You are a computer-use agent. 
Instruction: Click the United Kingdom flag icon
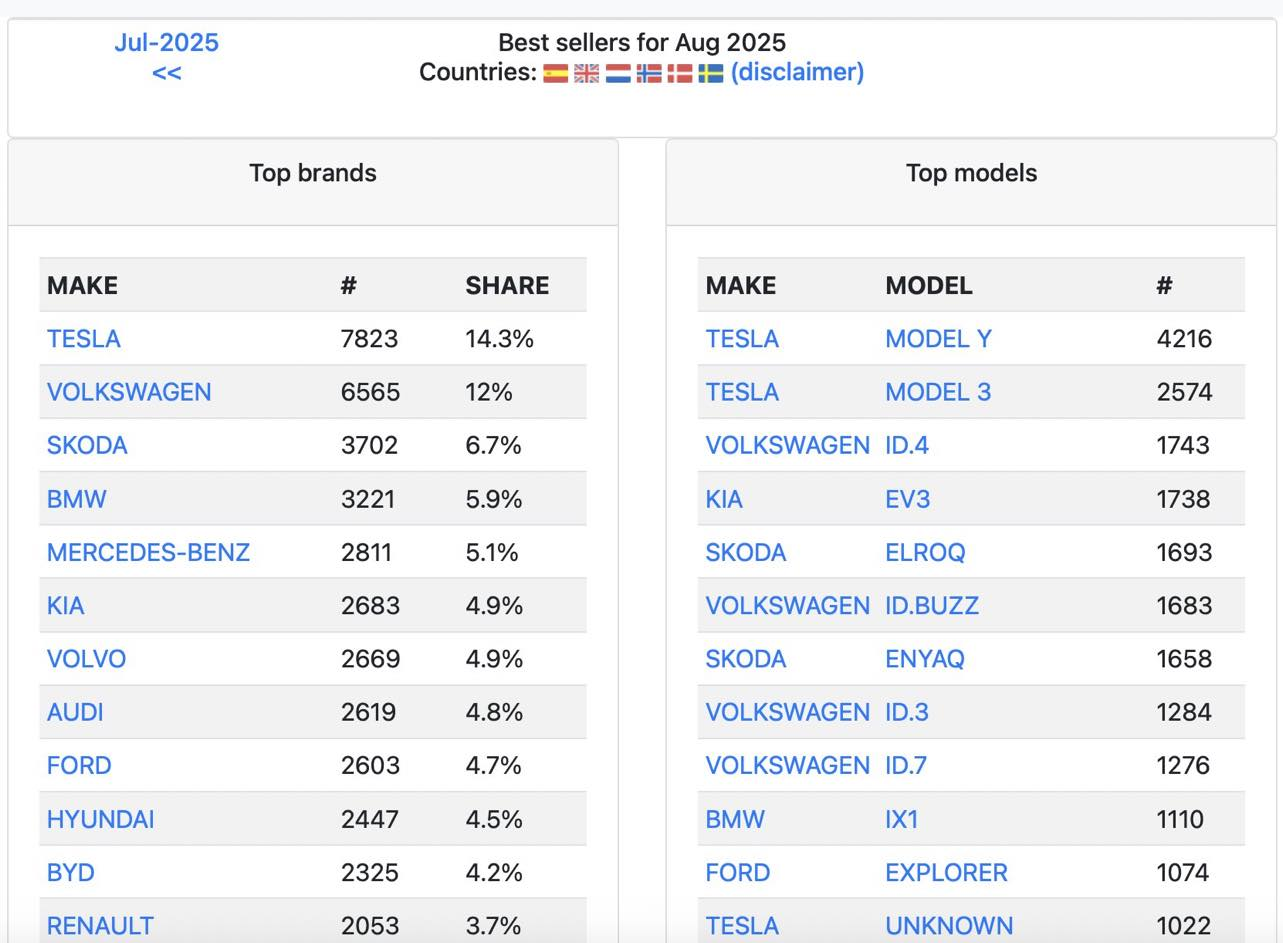[x=587, y=73]
